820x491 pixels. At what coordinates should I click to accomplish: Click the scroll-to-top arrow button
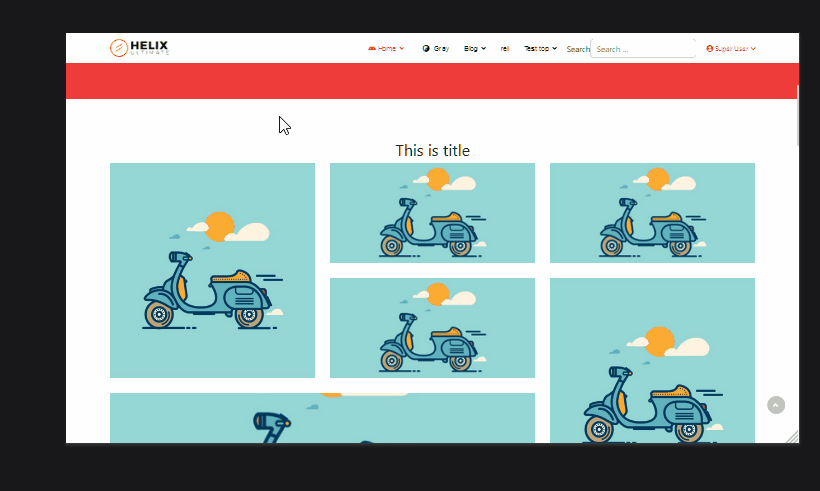coord(776,405)
